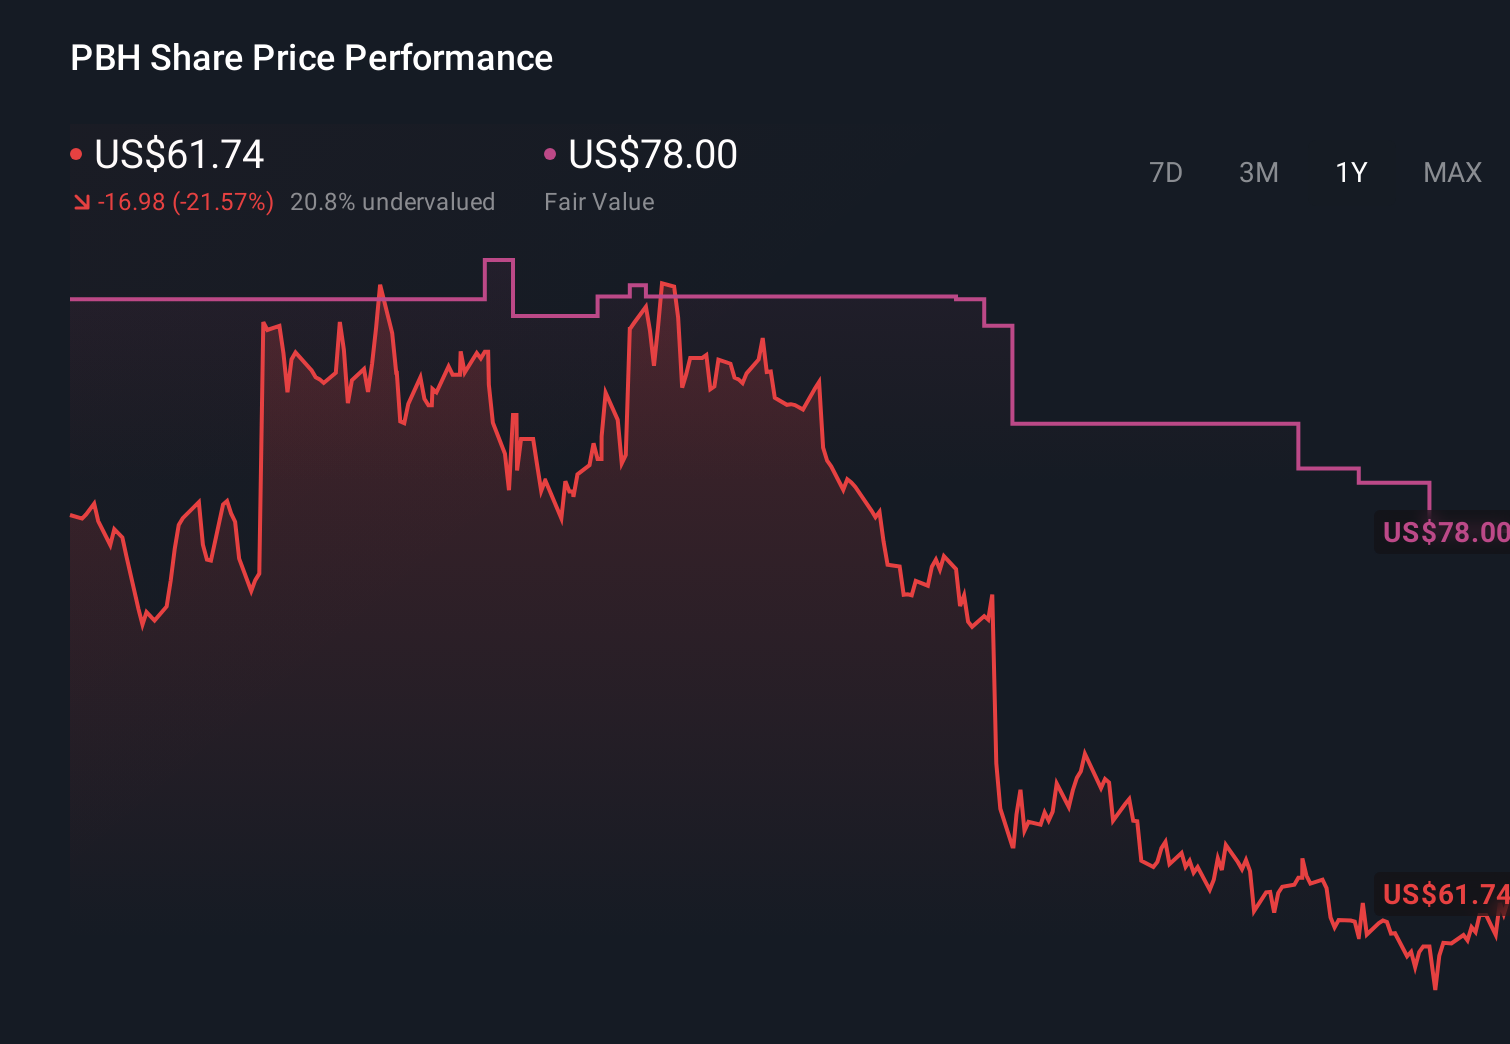Click the US$78.00 fair value heading
The height and width of the screenshot is (1044, 1510).
tap(651, 155)
